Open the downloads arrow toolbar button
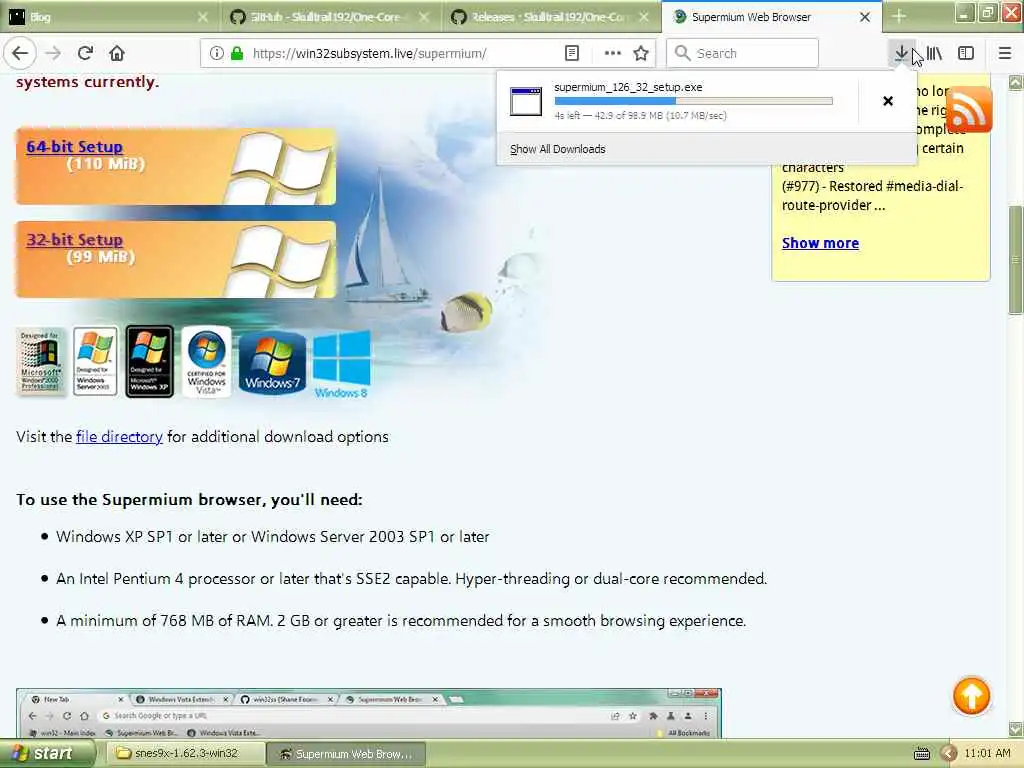 tap(901, 54)
